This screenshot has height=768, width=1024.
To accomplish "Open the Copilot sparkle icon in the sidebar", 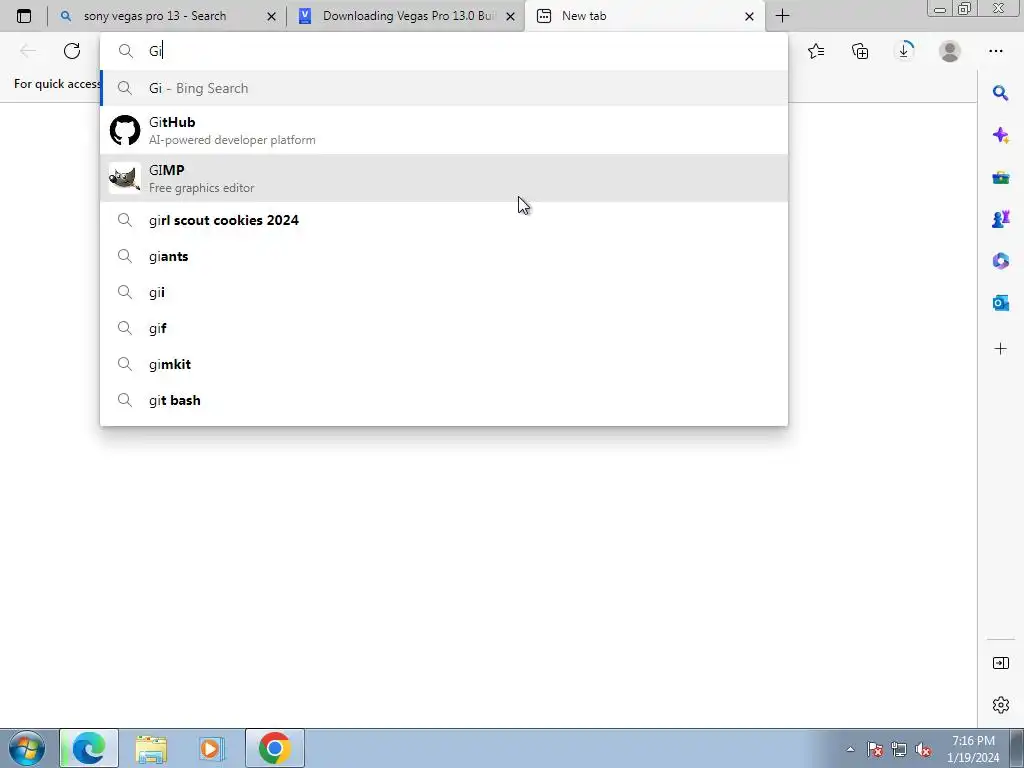I will click(1000, 135).
